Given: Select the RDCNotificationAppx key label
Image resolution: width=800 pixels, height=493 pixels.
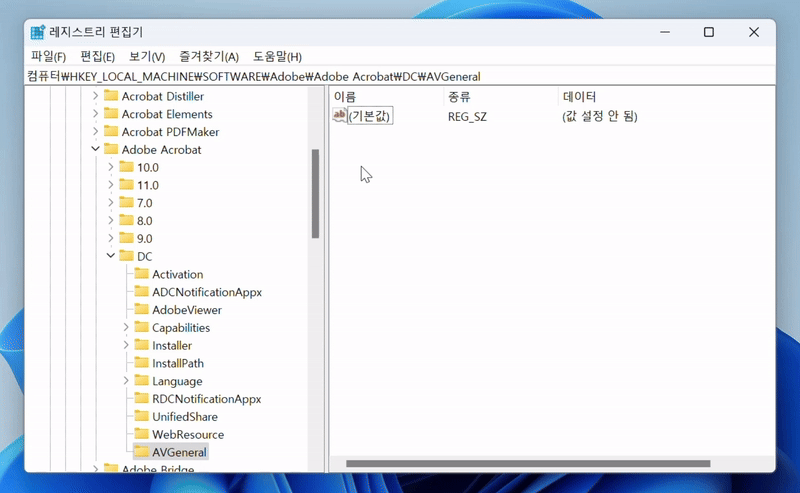Looking at the screenshot, I should pos(207,399).
